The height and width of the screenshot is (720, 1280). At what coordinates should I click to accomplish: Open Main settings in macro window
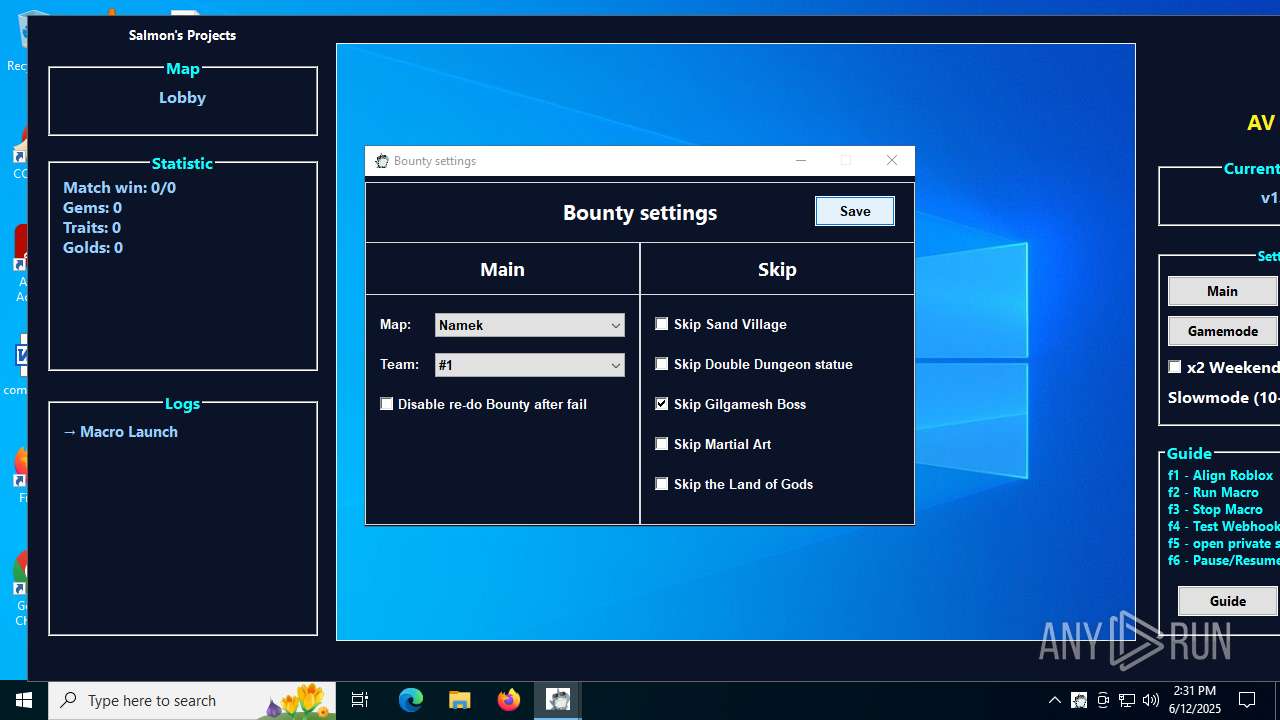(1223, 291)
